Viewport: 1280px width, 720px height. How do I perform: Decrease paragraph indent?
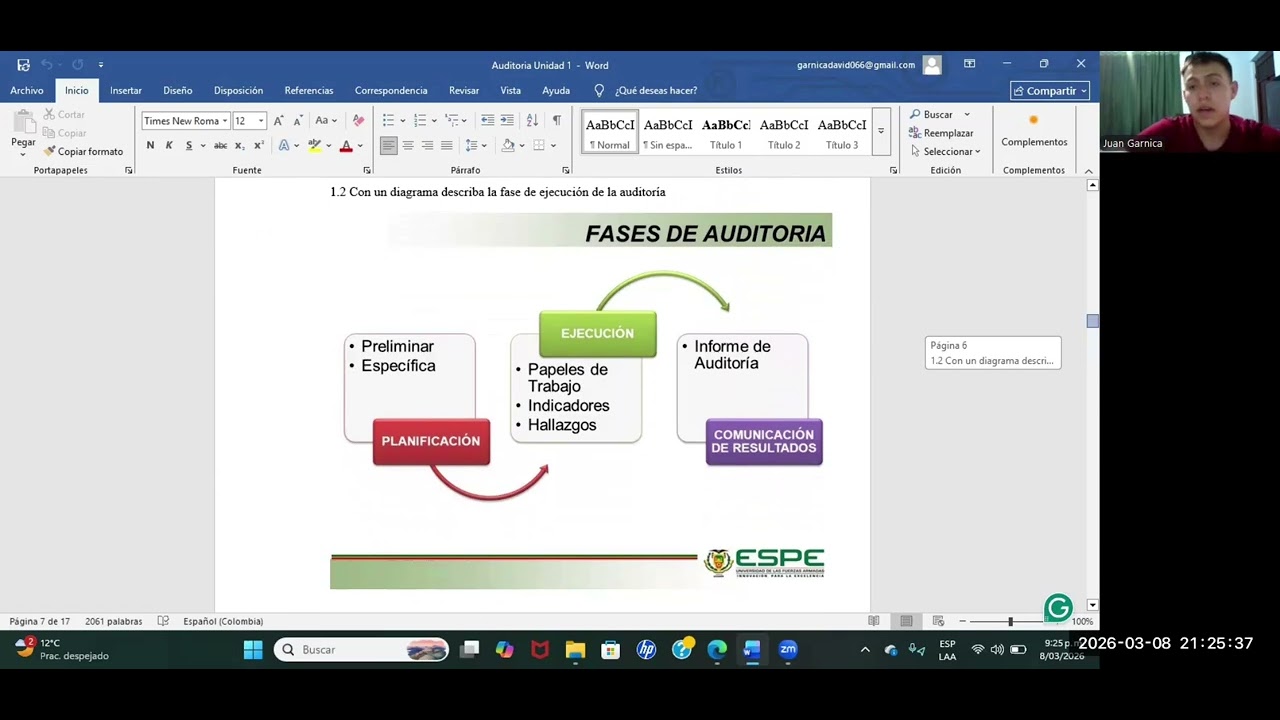click(x=487, y=121)
